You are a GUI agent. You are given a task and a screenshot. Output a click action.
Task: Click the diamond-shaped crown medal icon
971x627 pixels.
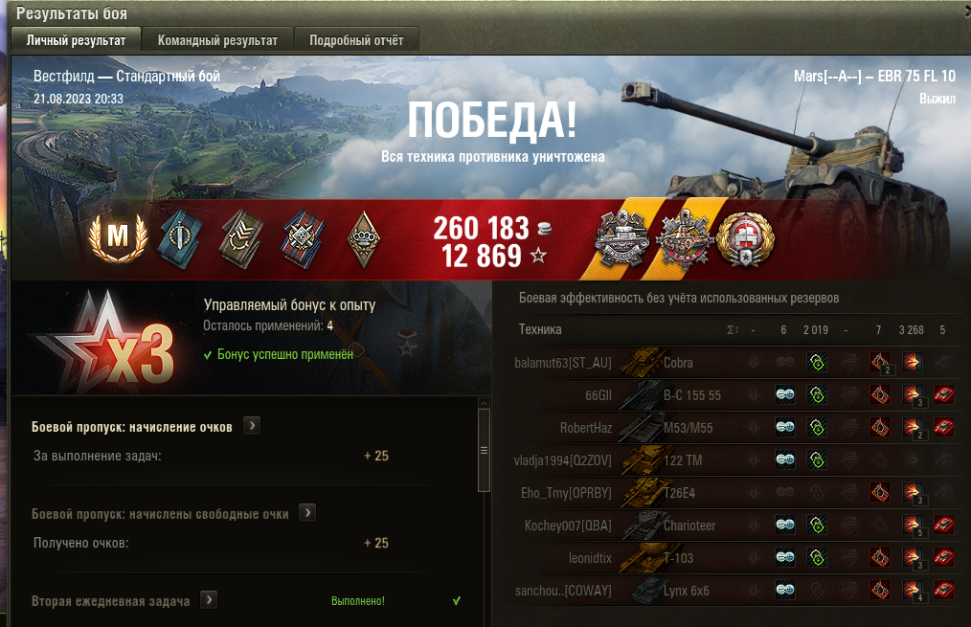pos(364,239)
